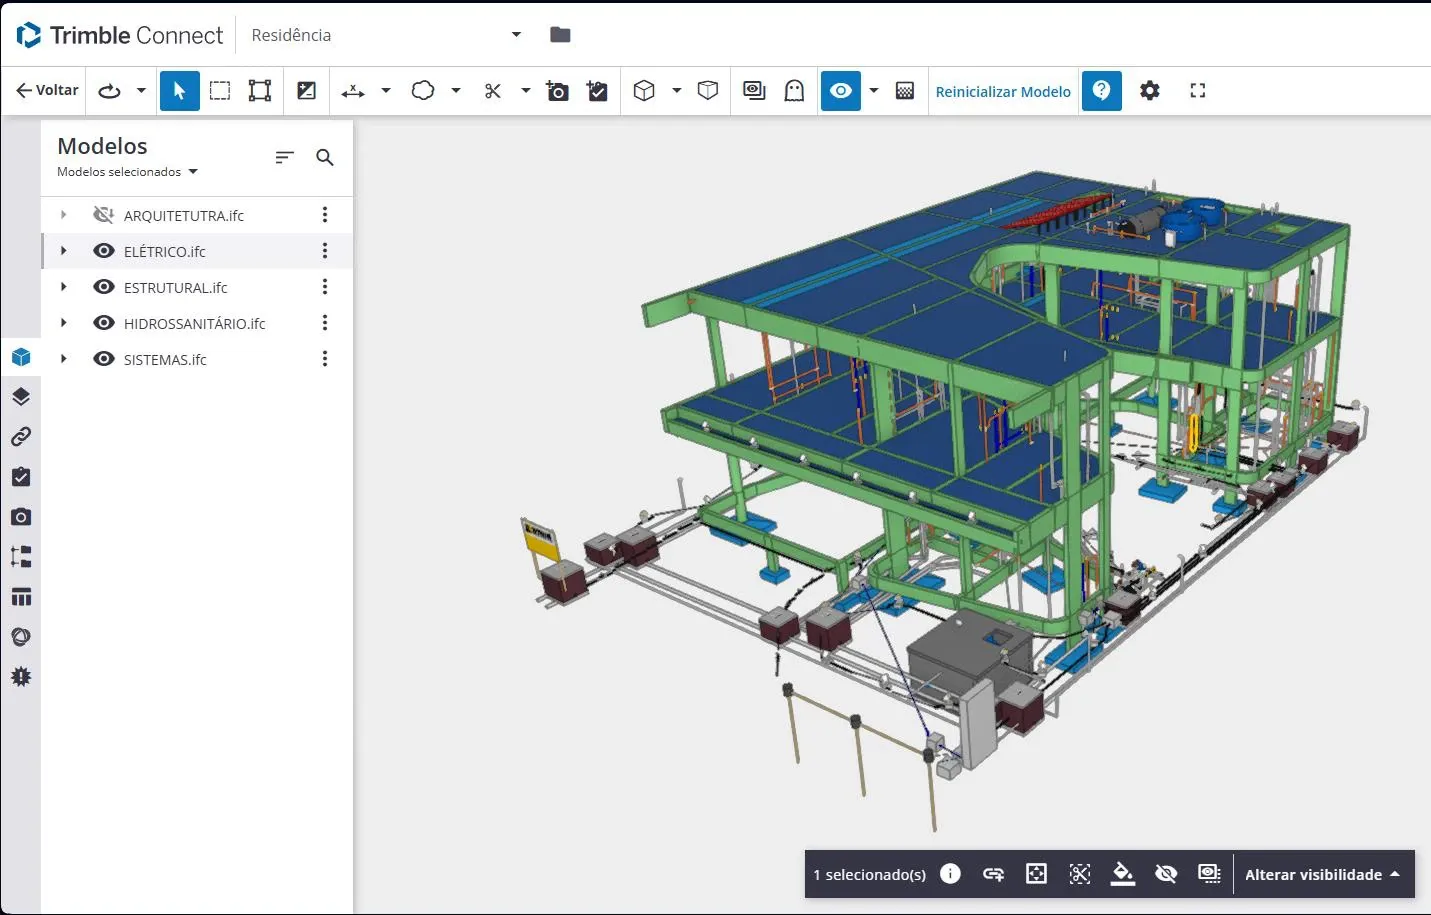This screenshot has width=1431, height=915.
Task: Open the project folder icon
Action: (560, 35)
